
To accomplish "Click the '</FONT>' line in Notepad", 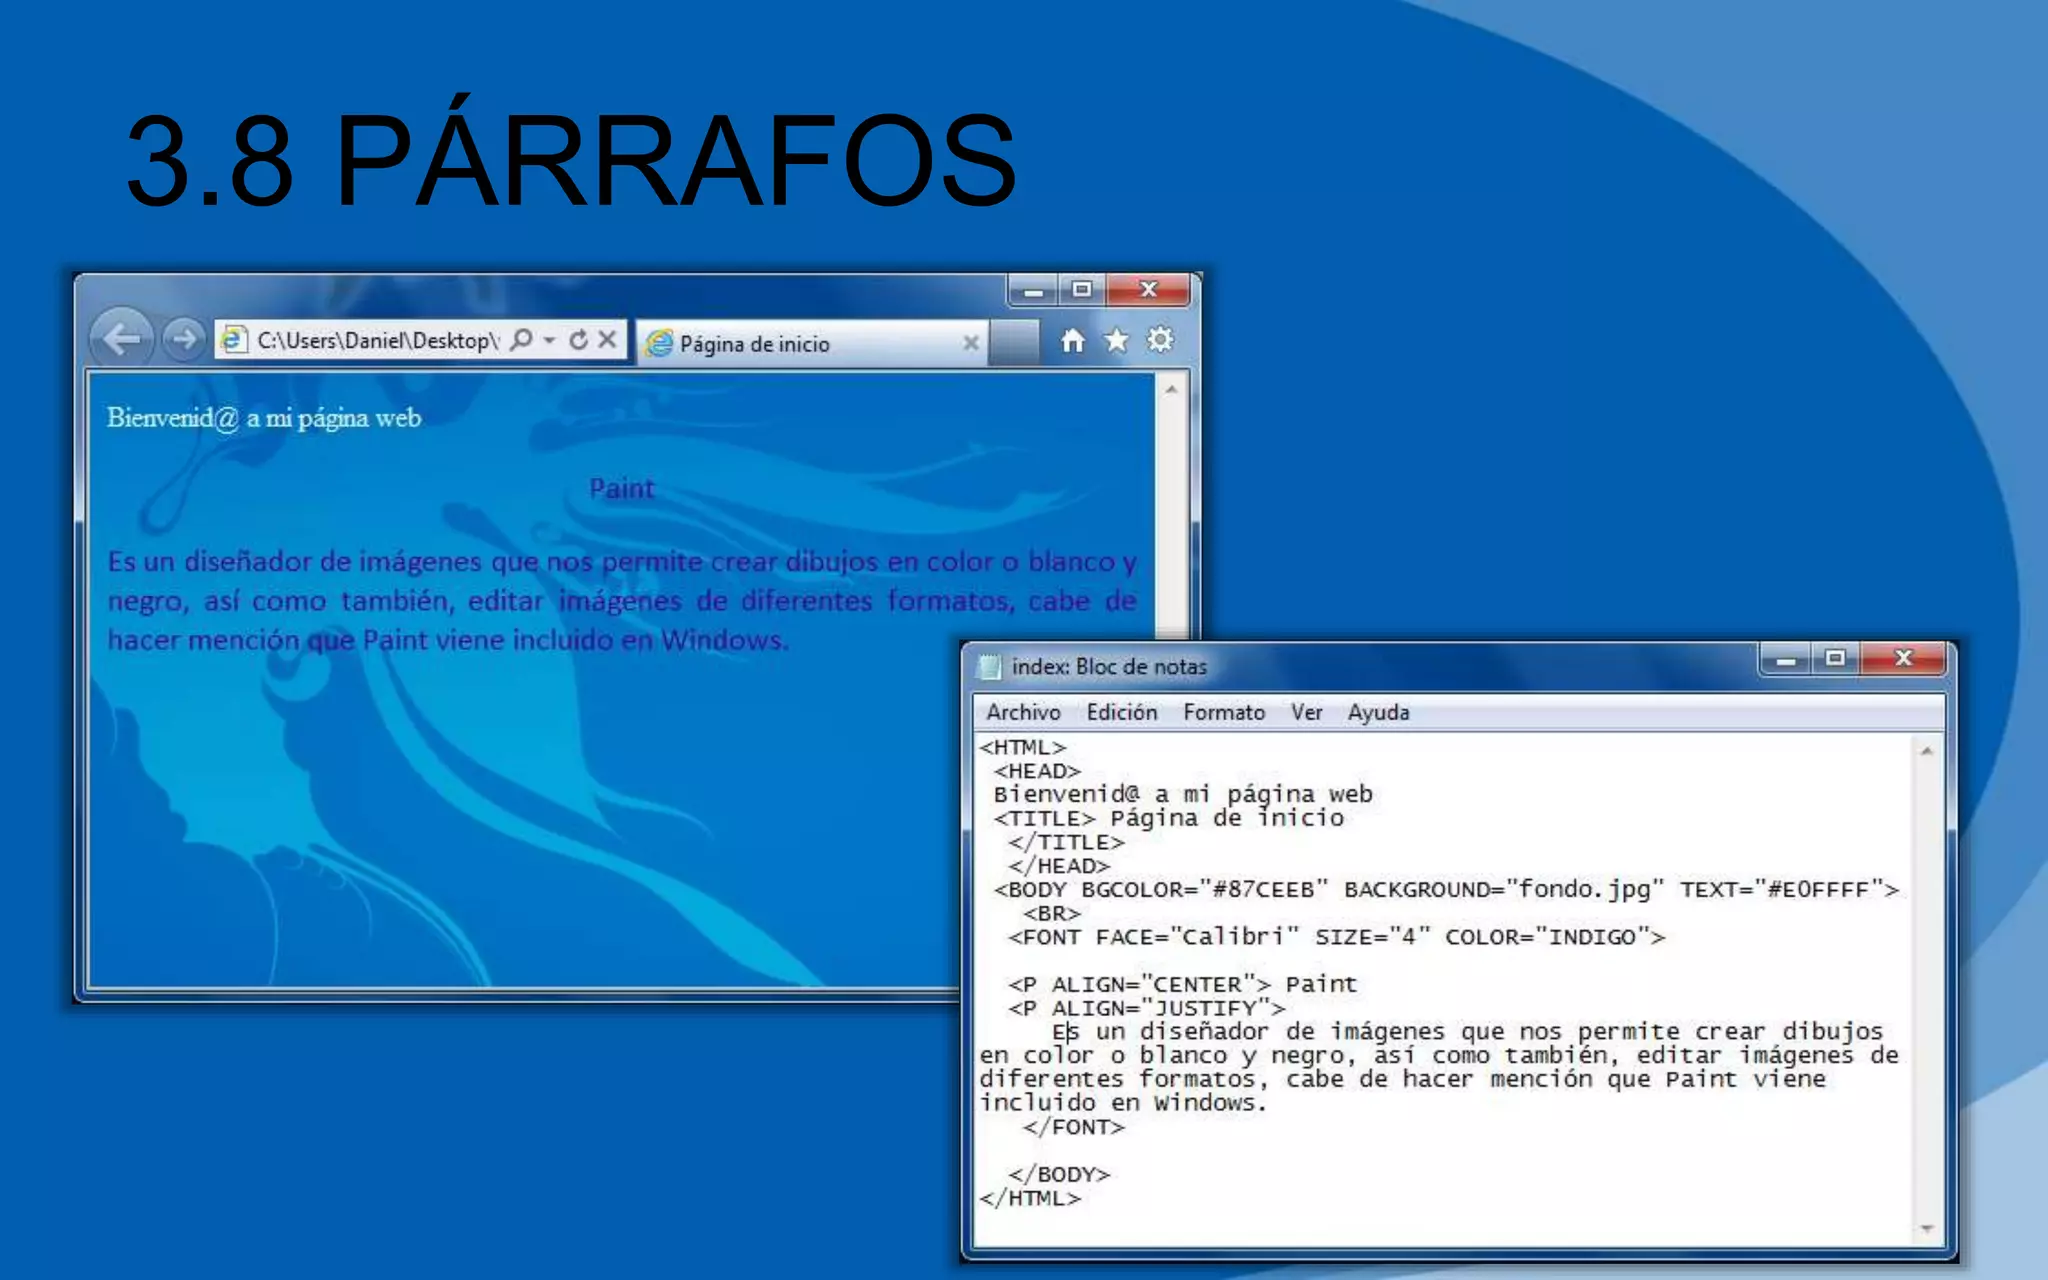I will point(1073,1127).
